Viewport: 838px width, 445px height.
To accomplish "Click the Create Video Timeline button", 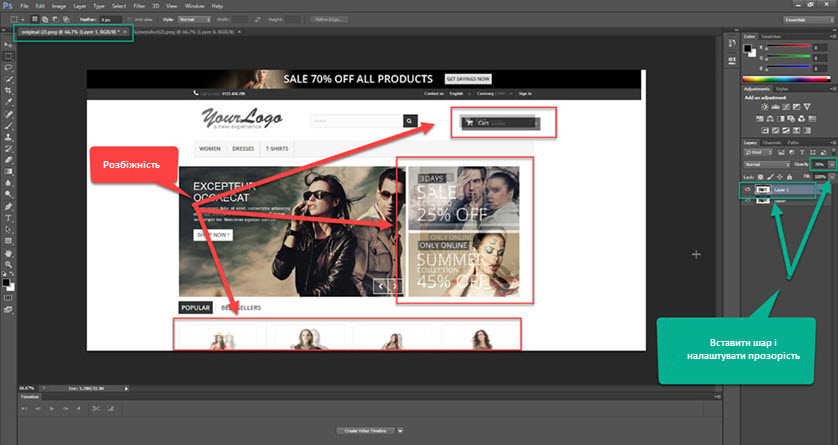I will (366, 431).
